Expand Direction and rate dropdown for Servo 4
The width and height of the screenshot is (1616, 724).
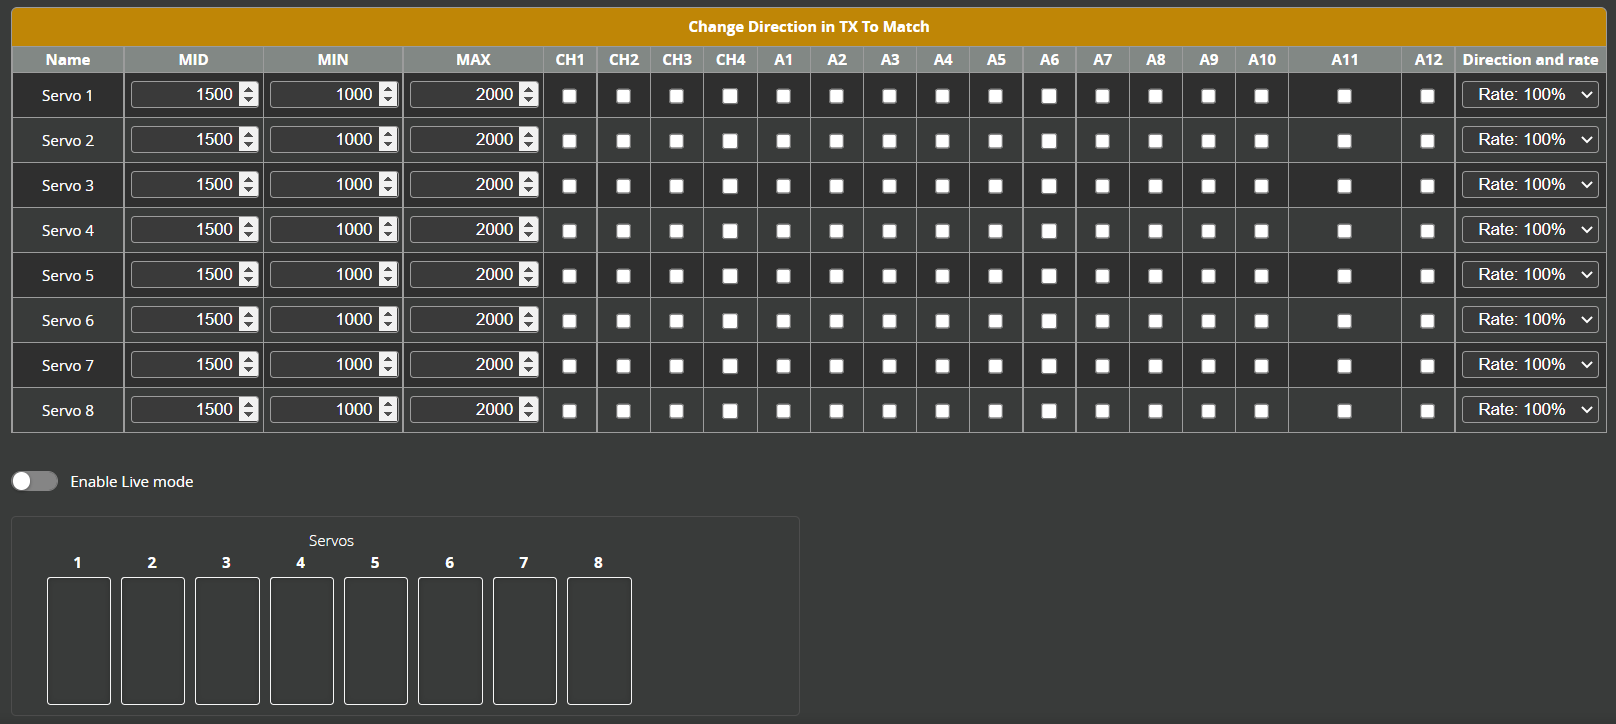coord(1530,230)
